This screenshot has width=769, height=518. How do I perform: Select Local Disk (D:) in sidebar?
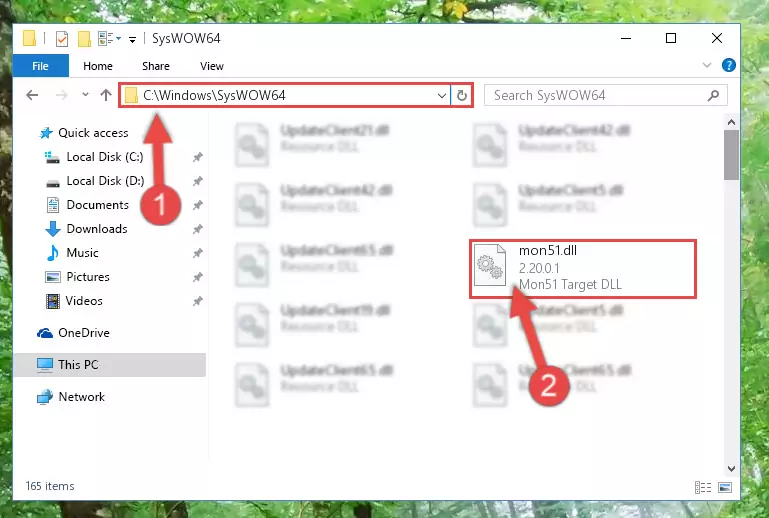[x=105, y=181]
